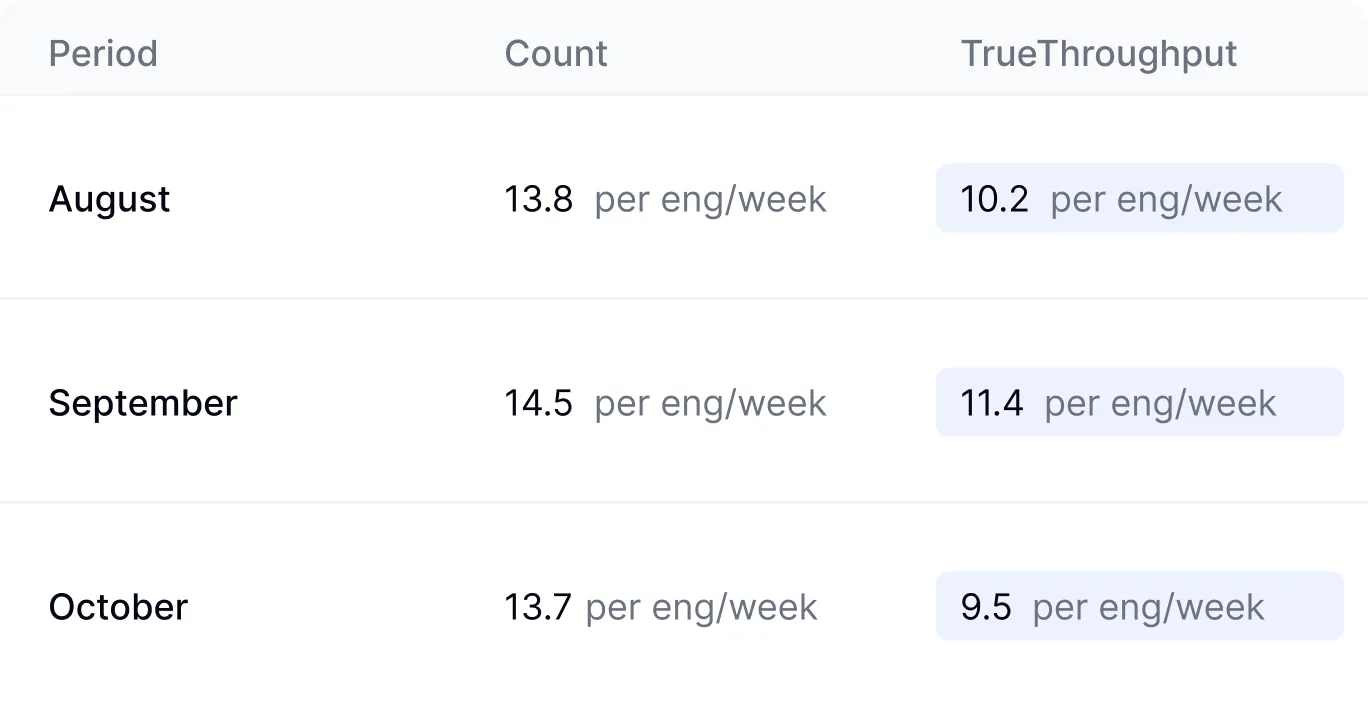This screenshot has width=1368, height=708.
Task: Click per eng/week text in September TrueThroughput
Action: tap(1161, 404)
